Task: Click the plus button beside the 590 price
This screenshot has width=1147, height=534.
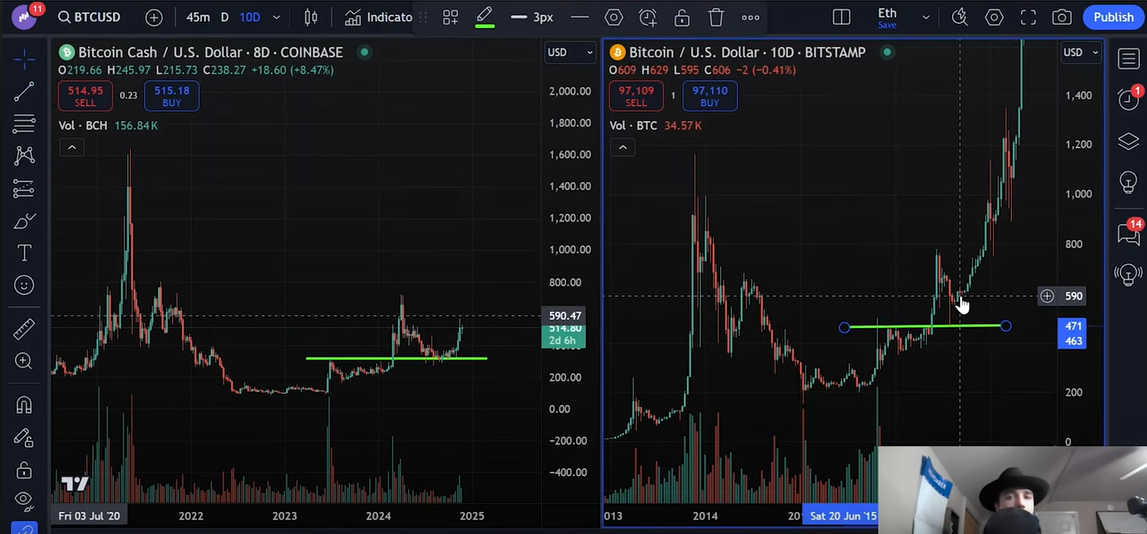Action: pos(1047,296)
